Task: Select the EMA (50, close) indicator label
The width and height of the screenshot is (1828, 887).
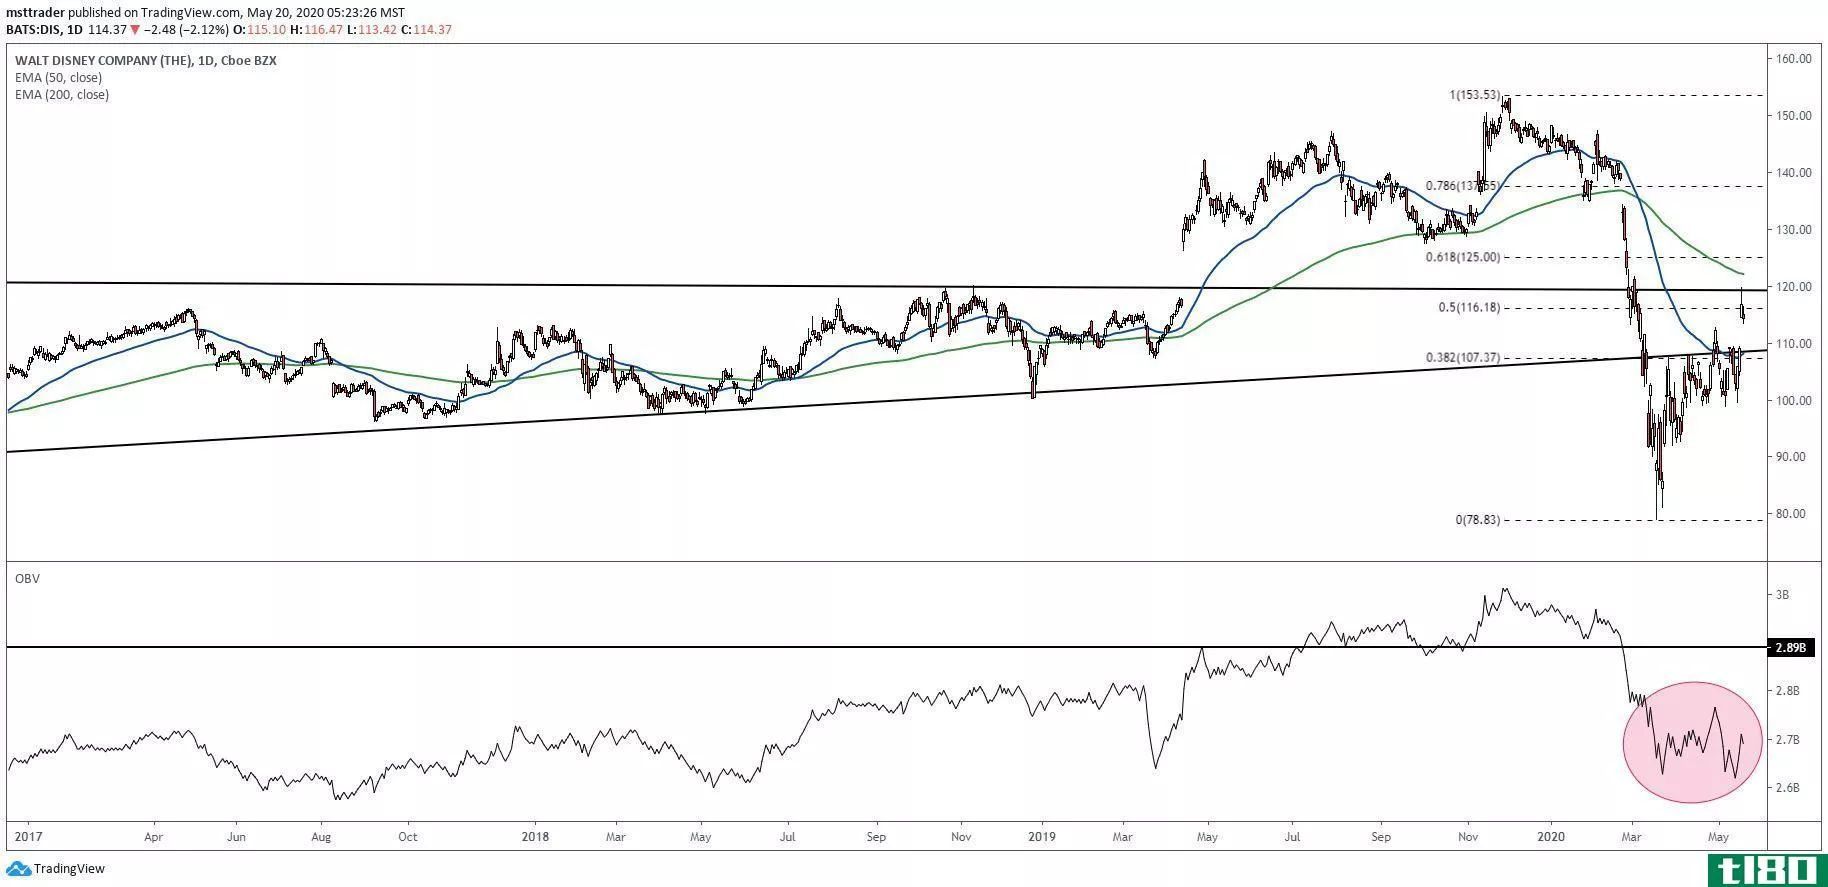Action: (x=58, y=77)
